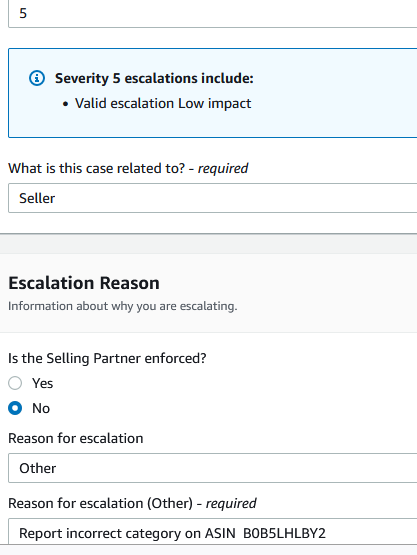
Task: Click 'Severity 5 escalations include:' heading
Action: [x=154, y=78]
